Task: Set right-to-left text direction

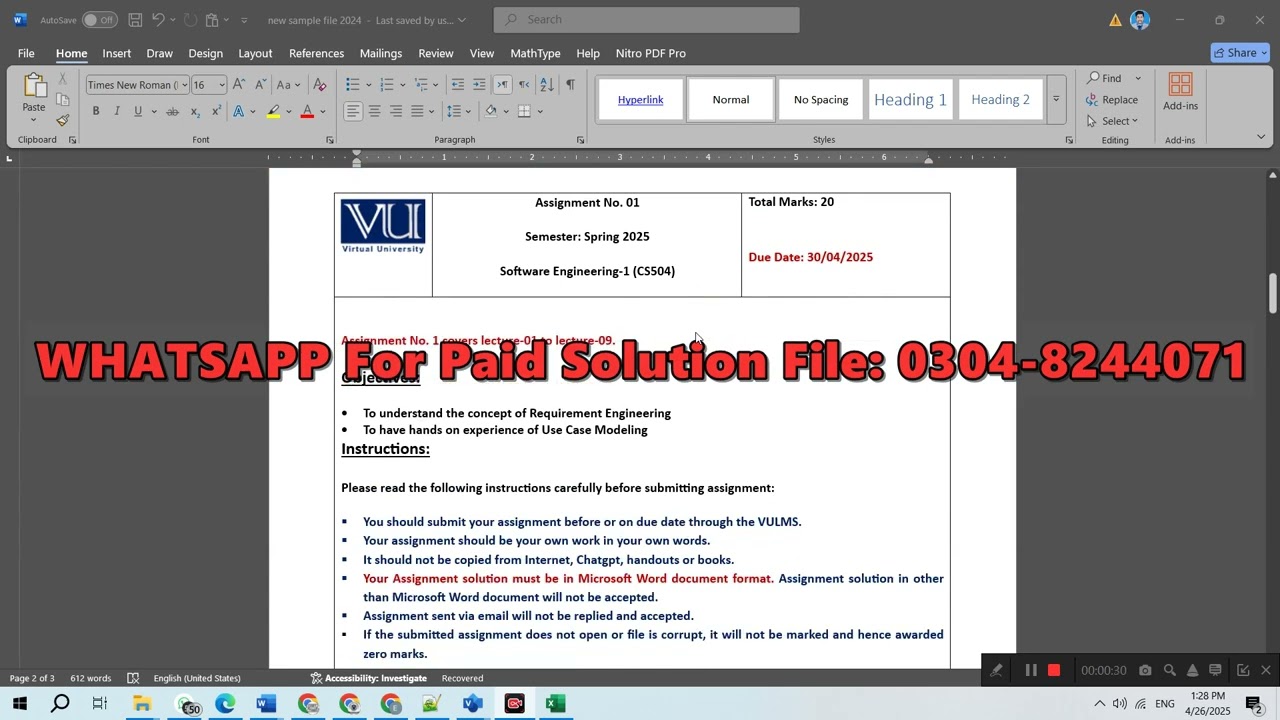Action: [524, 85]
